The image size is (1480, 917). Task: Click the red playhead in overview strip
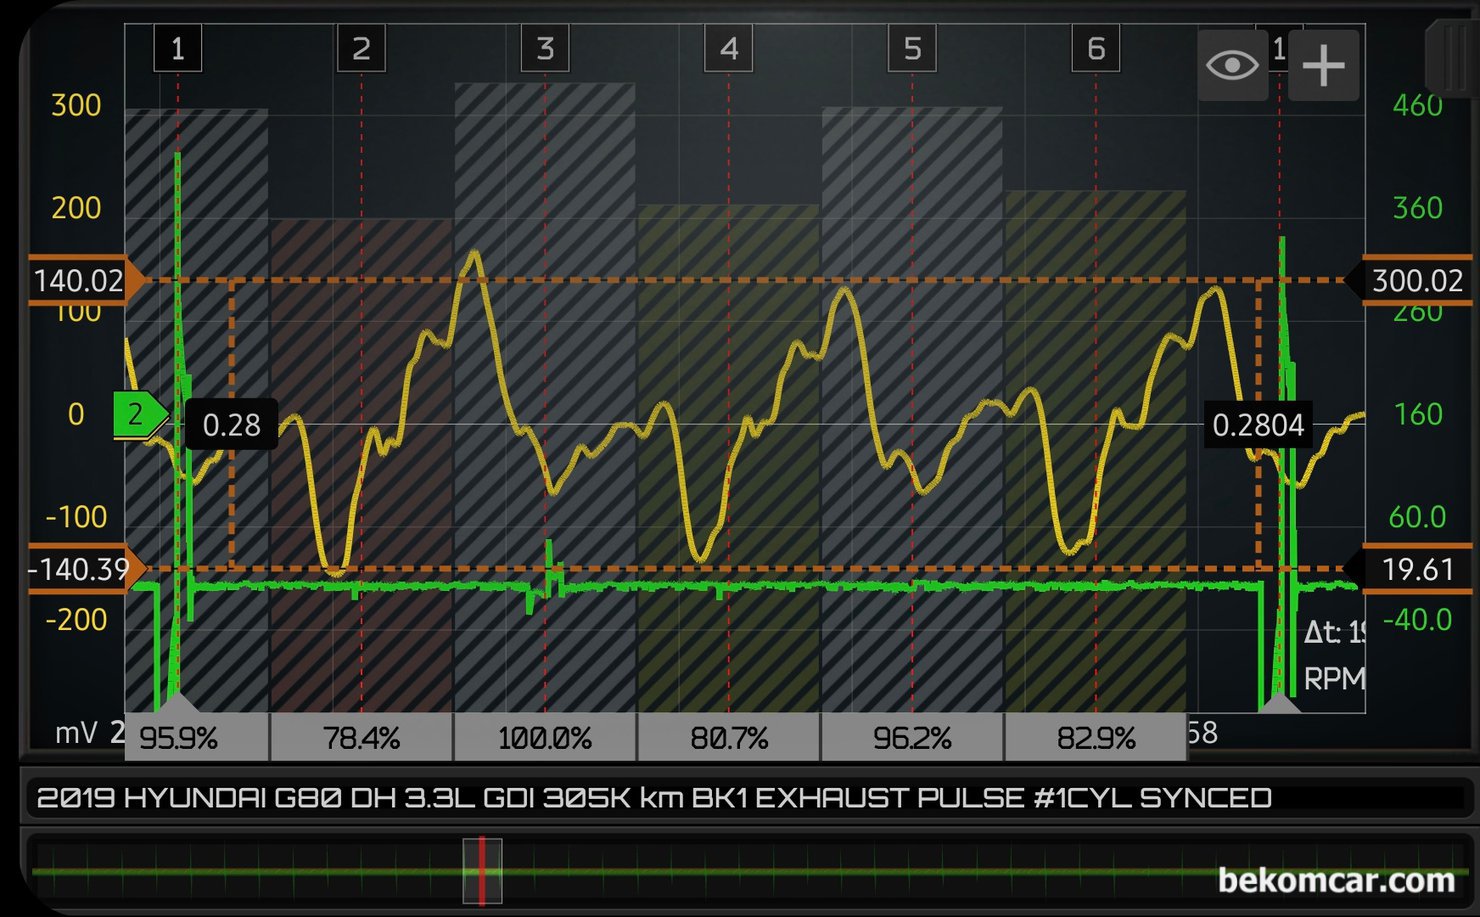pos(482,871)
